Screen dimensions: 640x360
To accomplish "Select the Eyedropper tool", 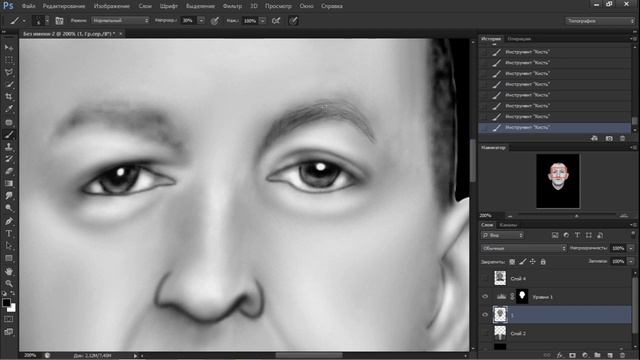I will (x=9, y=109).
